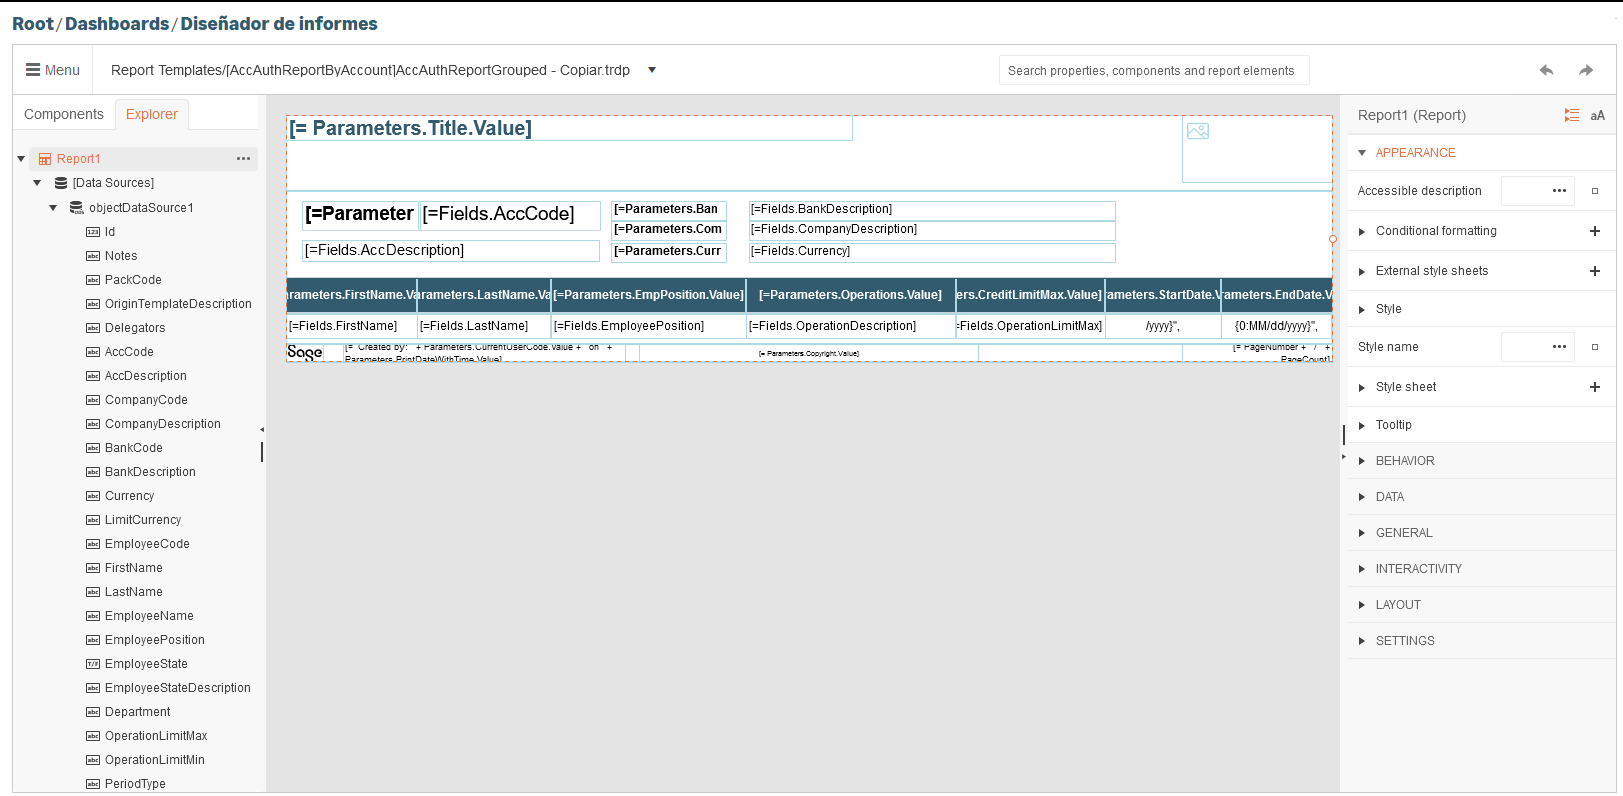Viewport: 1623px width, 796px height.
Task: Click the search properties input field
Action: (x=1153, y=70)
